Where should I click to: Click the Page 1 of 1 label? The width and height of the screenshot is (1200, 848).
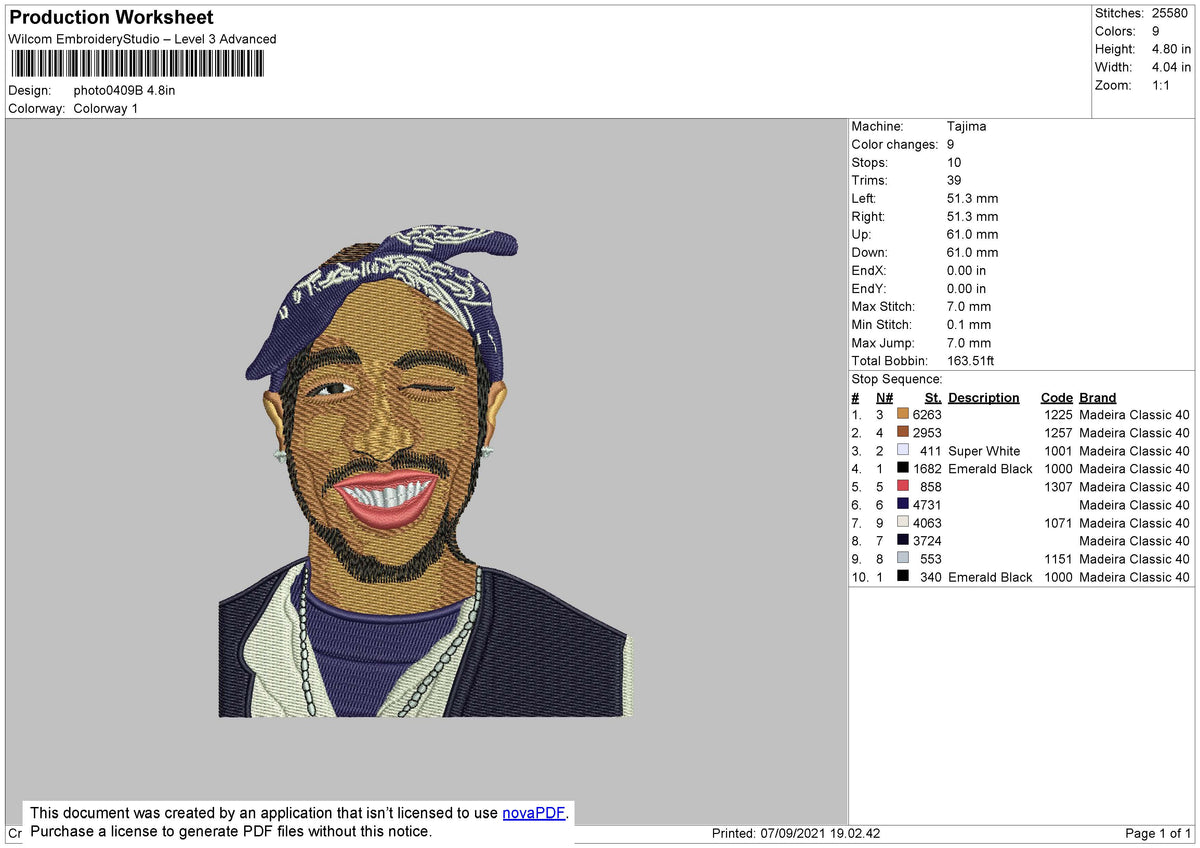1157,833
